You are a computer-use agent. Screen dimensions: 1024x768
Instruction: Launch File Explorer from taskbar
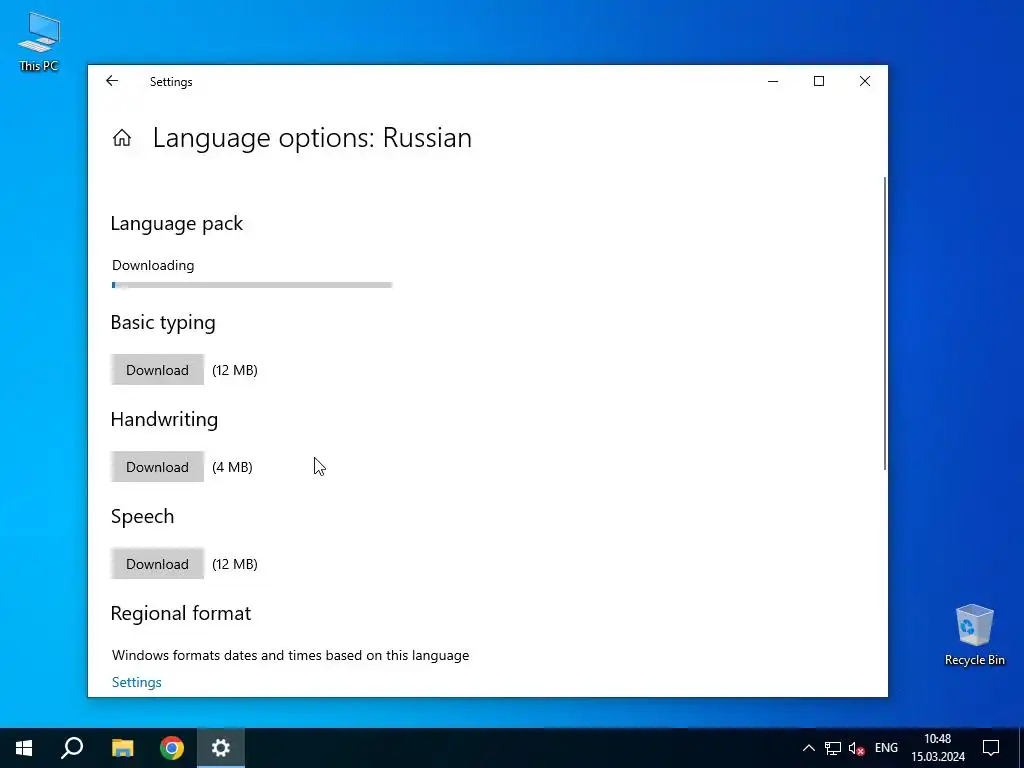coord(122,748)
